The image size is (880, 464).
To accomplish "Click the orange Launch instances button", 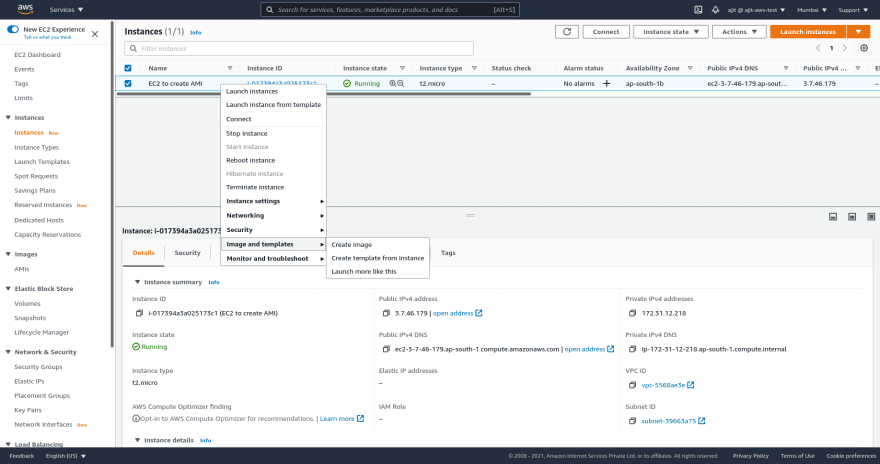I will point(808,32).
